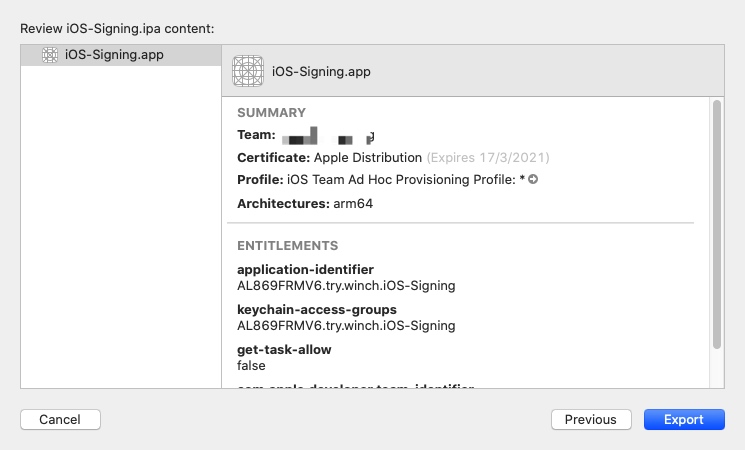The width and height of the screenshot is (745, 450).
Task: Click the Architectures arm64 line
Action: pyautogui.click(x=305, y=203)
